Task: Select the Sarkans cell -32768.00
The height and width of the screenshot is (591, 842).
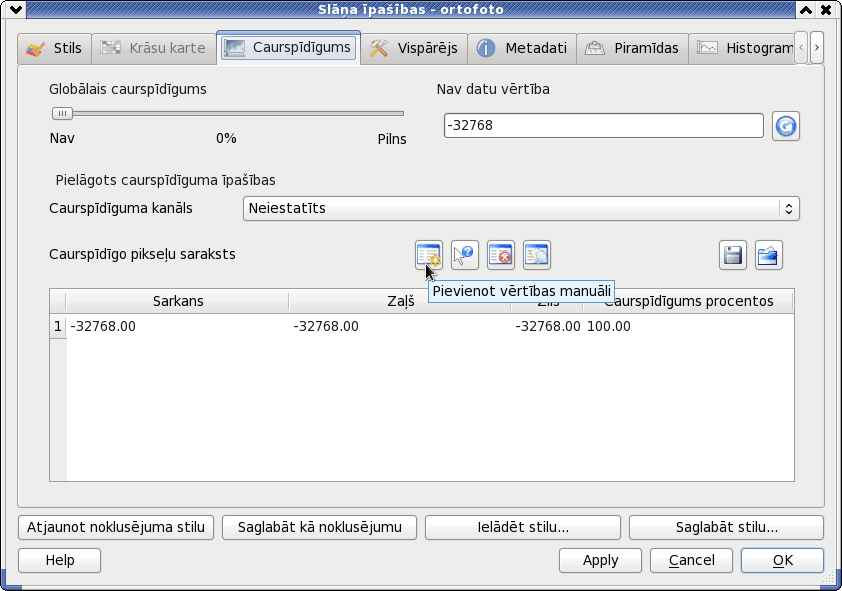Action: tap(178, 326)
